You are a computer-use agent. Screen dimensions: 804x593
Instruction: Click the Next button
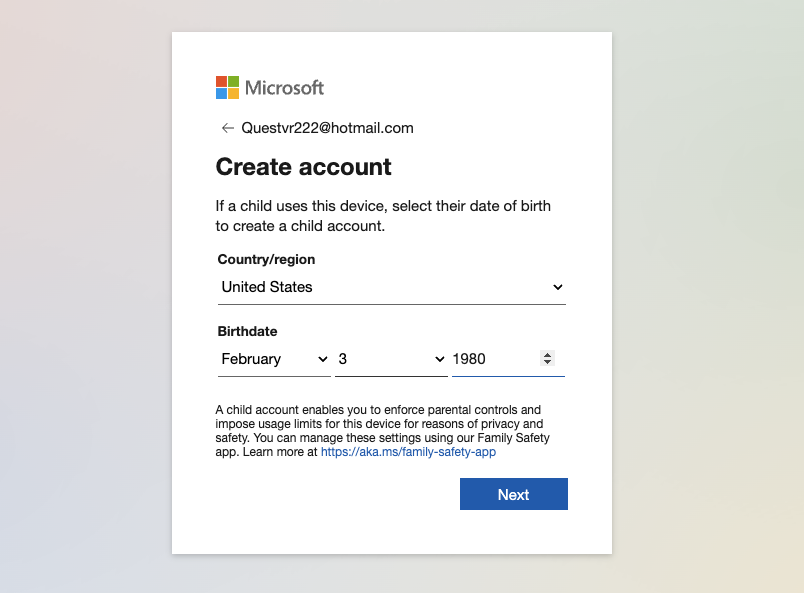514,494
